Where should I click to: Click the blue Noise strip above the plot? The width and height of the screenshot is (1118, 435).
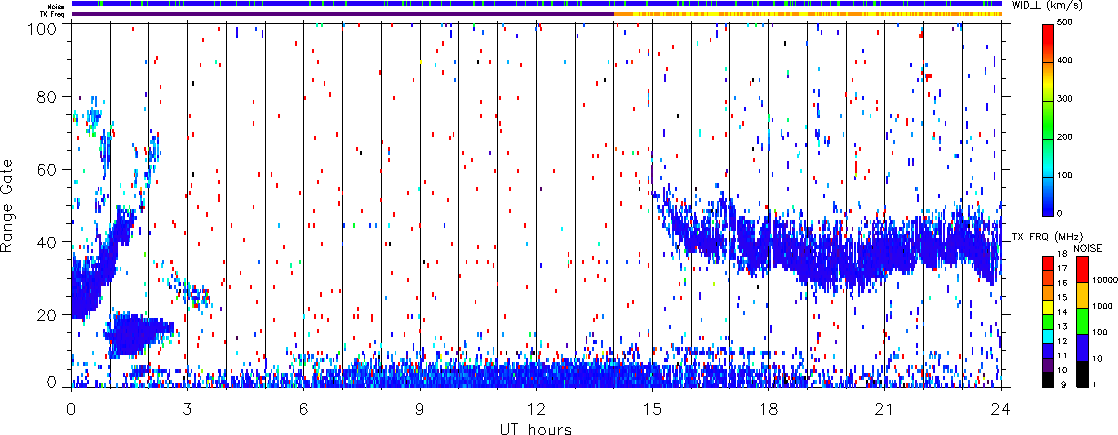(x=536, y=4)
